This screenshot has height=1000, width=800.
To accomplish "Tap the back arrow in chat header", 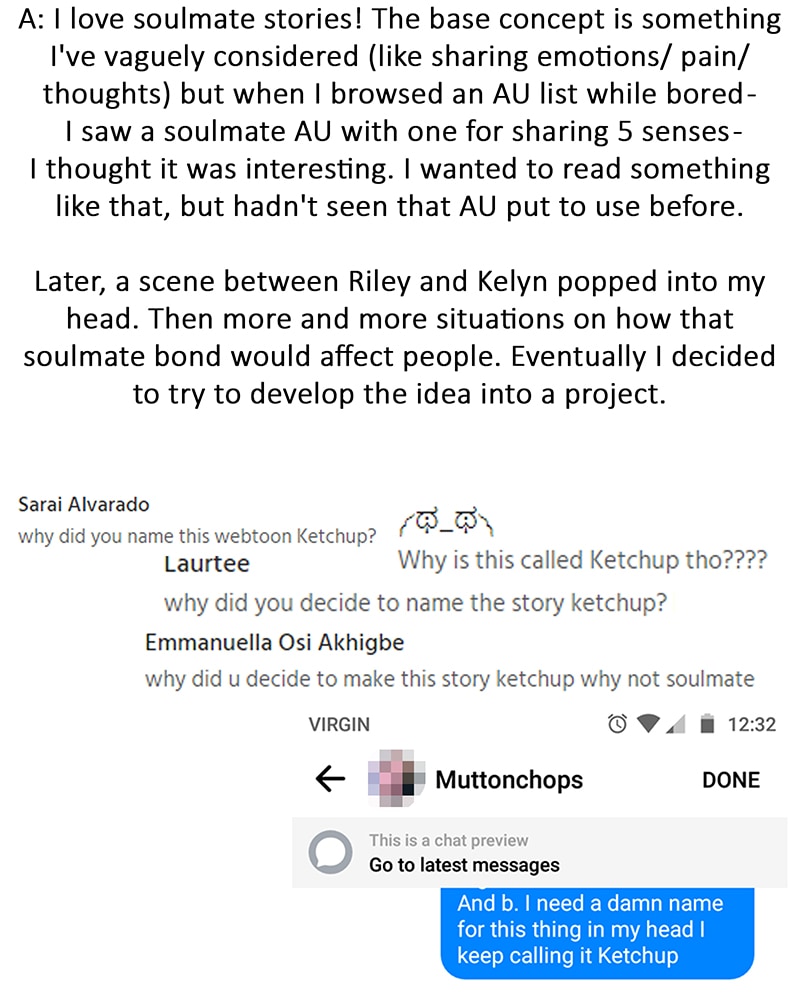I will [330, 779].
